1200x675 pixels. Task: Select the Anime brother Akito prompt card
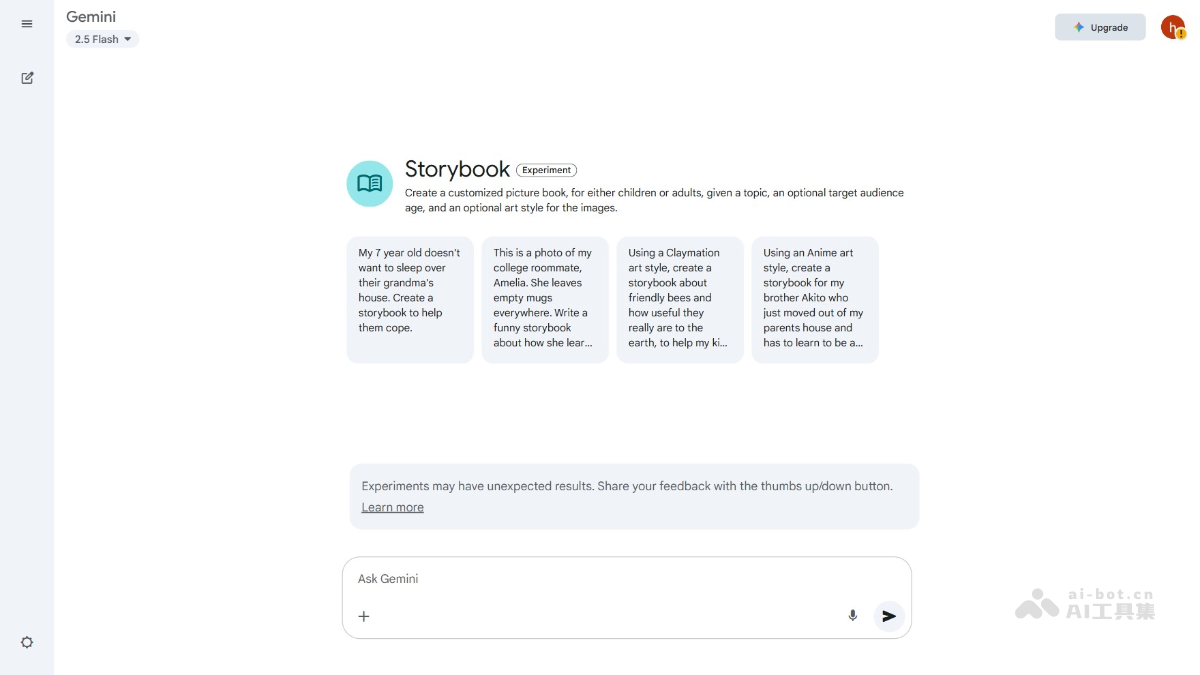[x=815, y=299]
